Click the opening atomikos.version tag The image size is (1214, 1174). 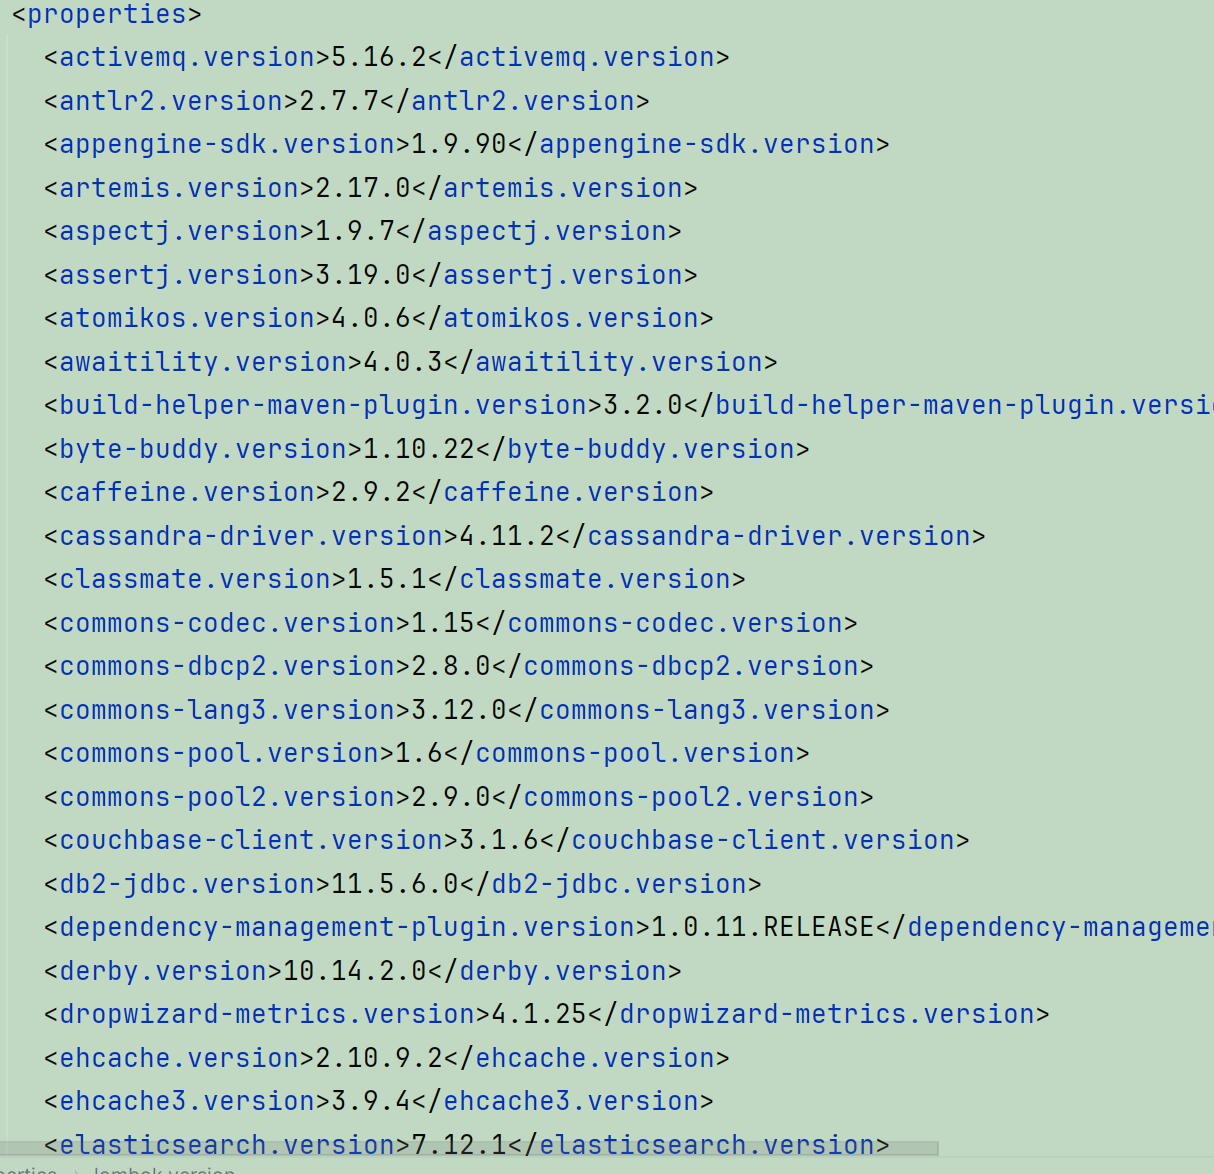(x=187, y=319)
